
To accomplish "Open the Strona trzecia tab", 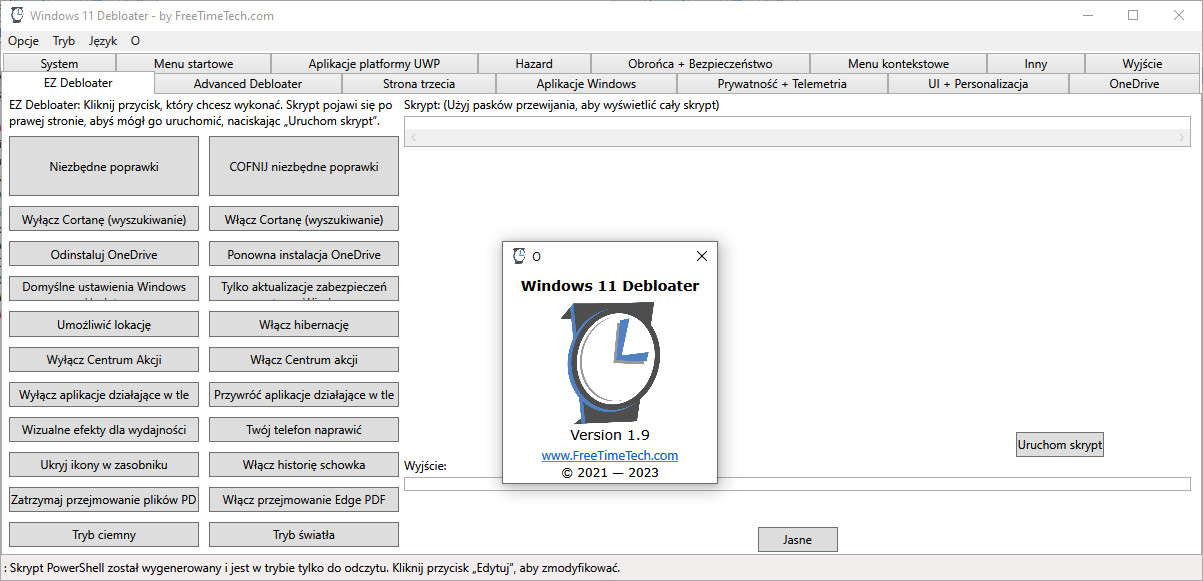I will point(419,84).
